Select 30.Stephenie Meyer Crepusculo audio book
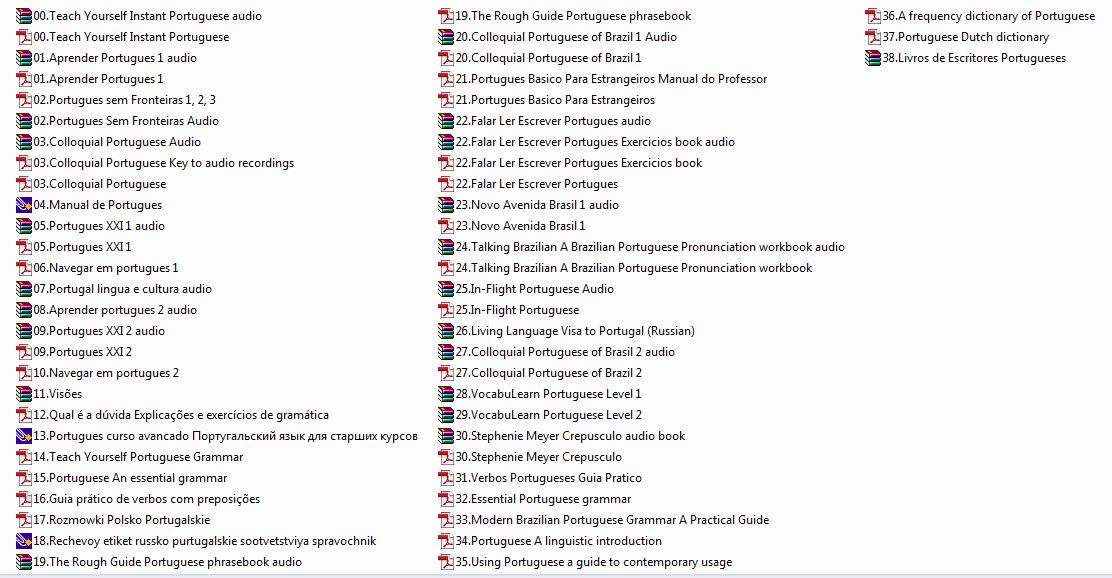The height and width of the screenshot is (578, 1112). click(570, 436)
